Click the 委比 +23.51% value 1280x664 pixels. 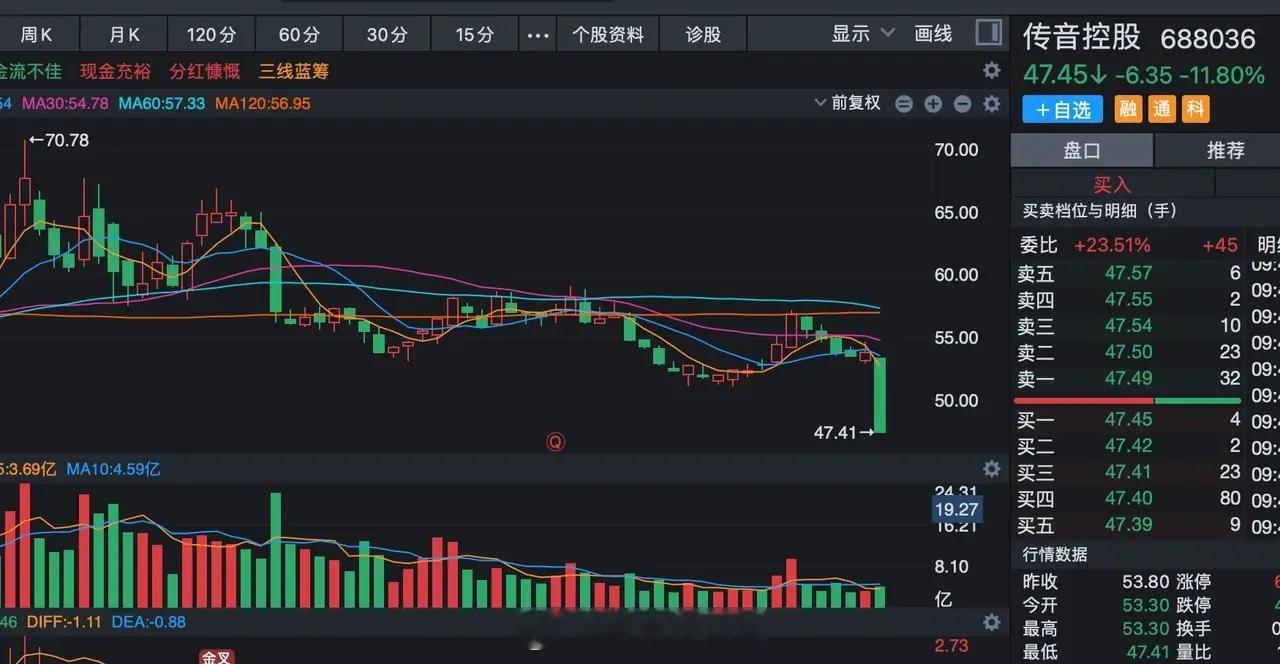[1112, 245]
